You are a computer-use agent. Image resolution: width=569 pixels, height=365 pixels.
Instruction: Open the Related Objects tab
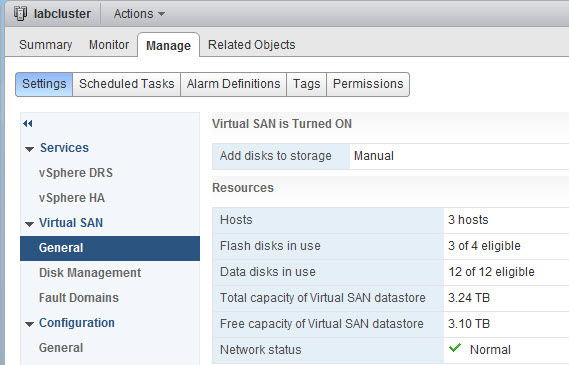click(x=251, y=45)
